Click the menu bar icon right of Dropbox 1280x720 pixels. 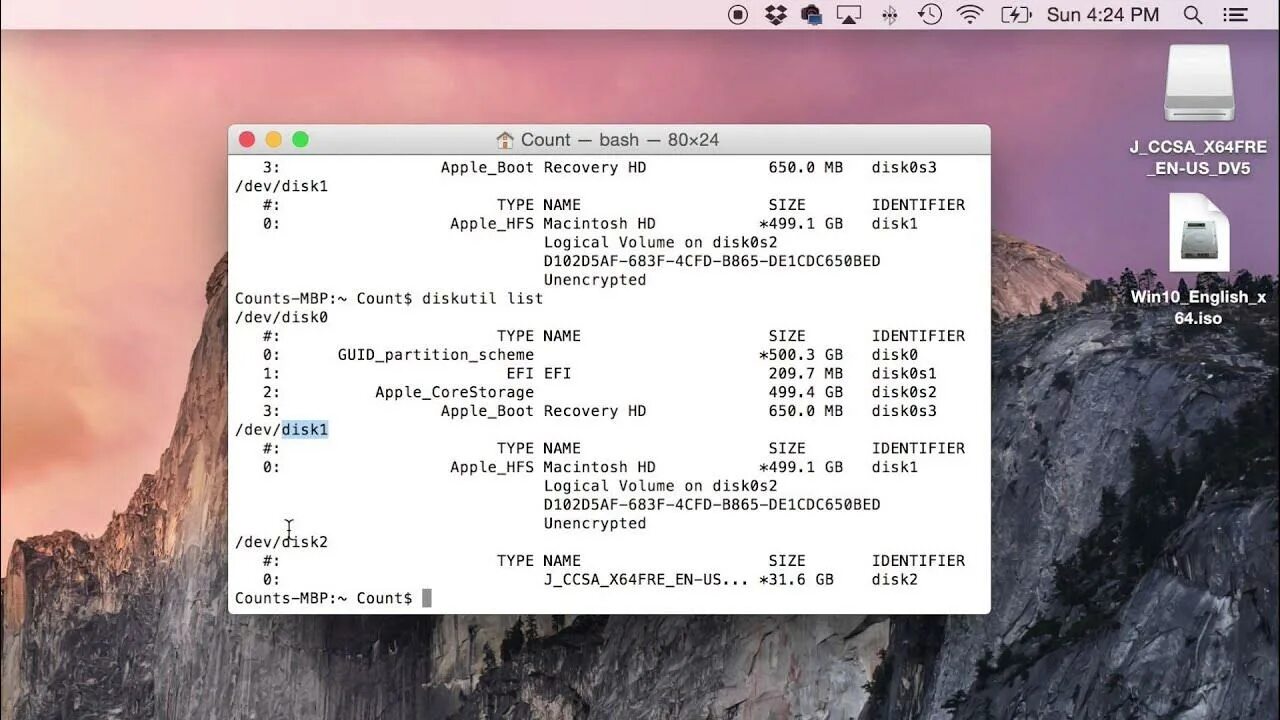click(x=811, y=14)
